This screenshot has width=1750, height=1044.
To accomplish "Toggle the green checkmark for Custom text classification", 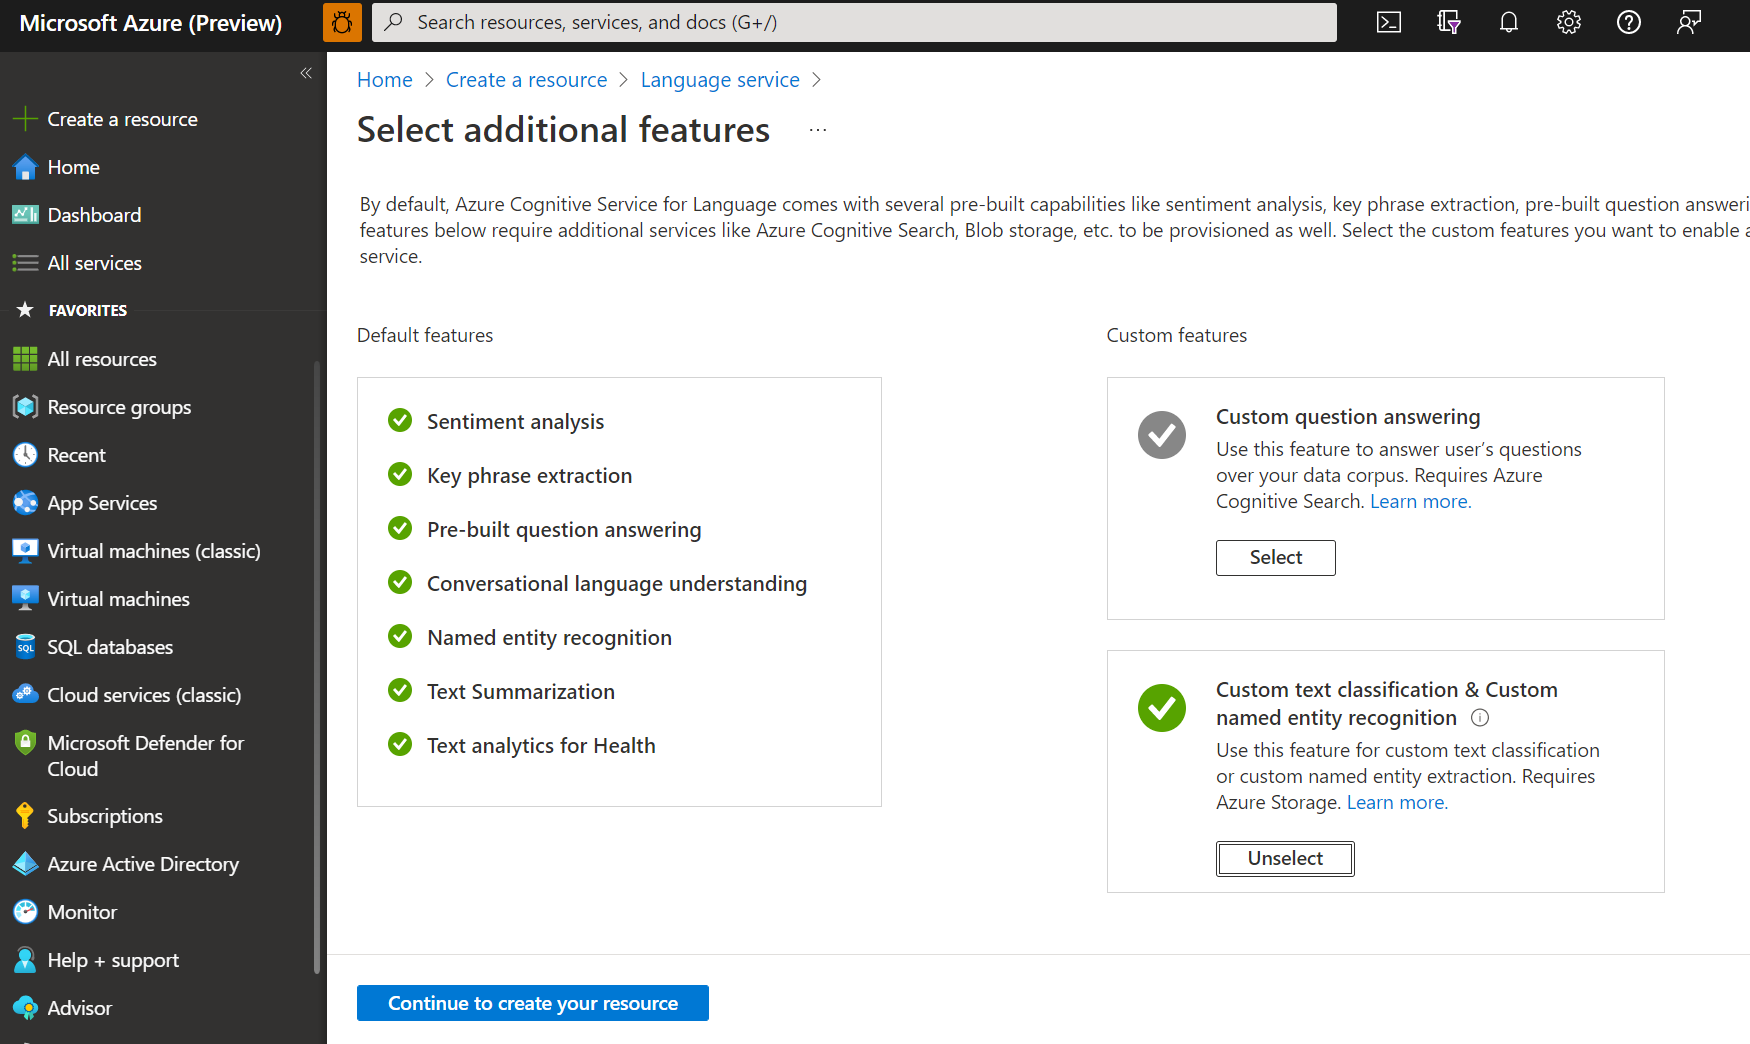I will (1161, 707).
